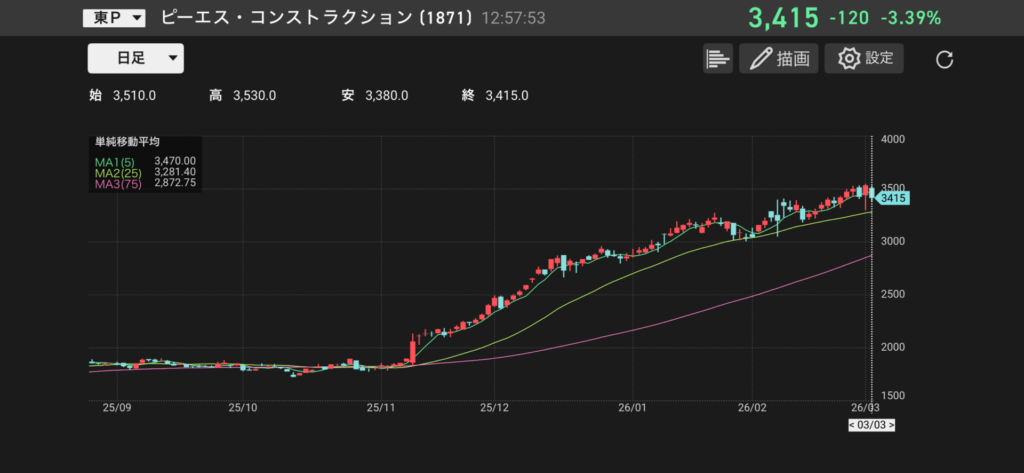
Task: Click the 高 3,530.0 high value
Action: [x=242, y=96]
